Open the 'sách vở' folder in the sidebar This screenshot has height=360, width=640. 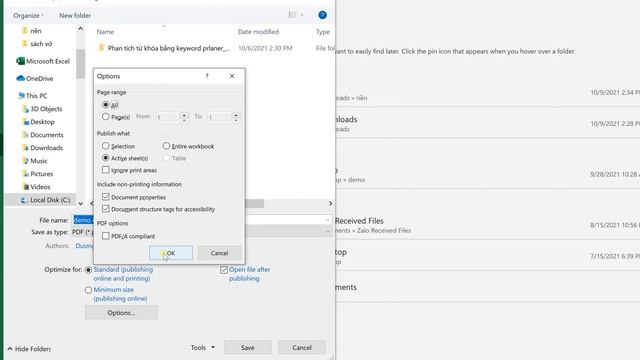37,44
